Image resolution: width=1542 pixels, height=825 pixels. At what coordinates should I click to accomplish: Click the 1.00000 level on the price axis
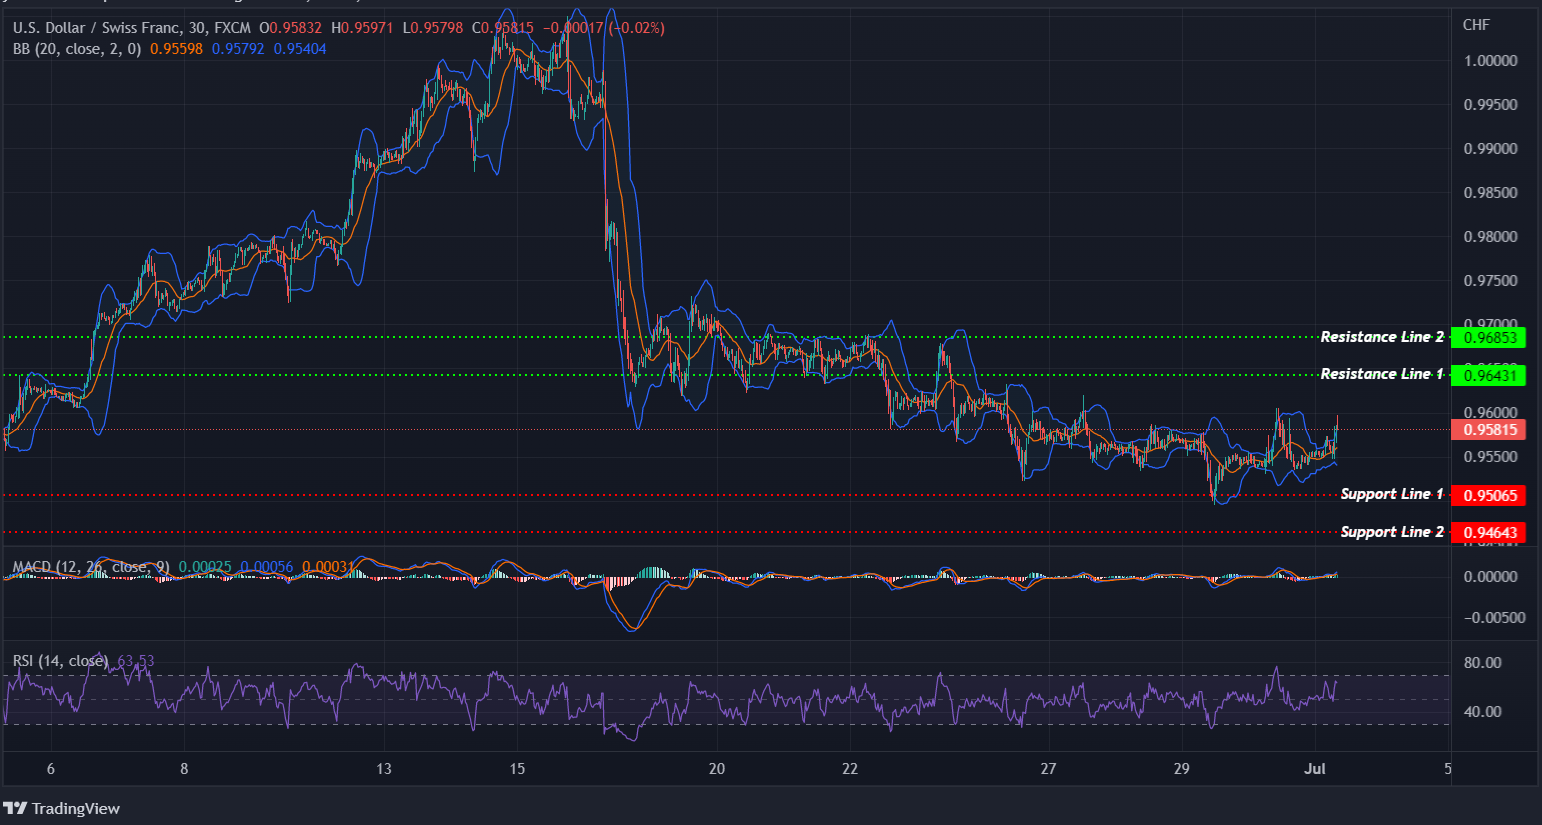1493,60
